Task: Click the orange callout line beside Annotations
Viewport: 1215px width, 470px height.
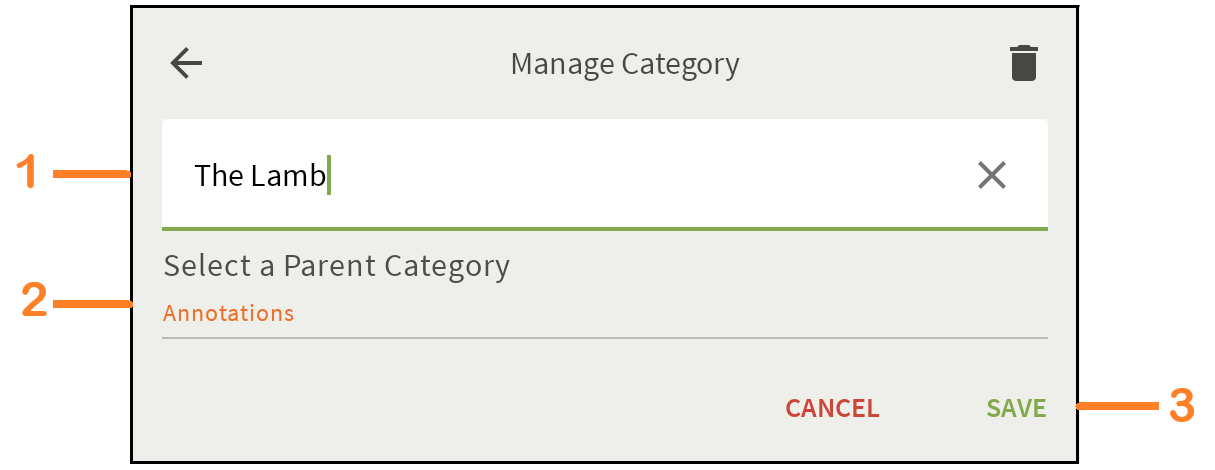Action: [92, 302]
